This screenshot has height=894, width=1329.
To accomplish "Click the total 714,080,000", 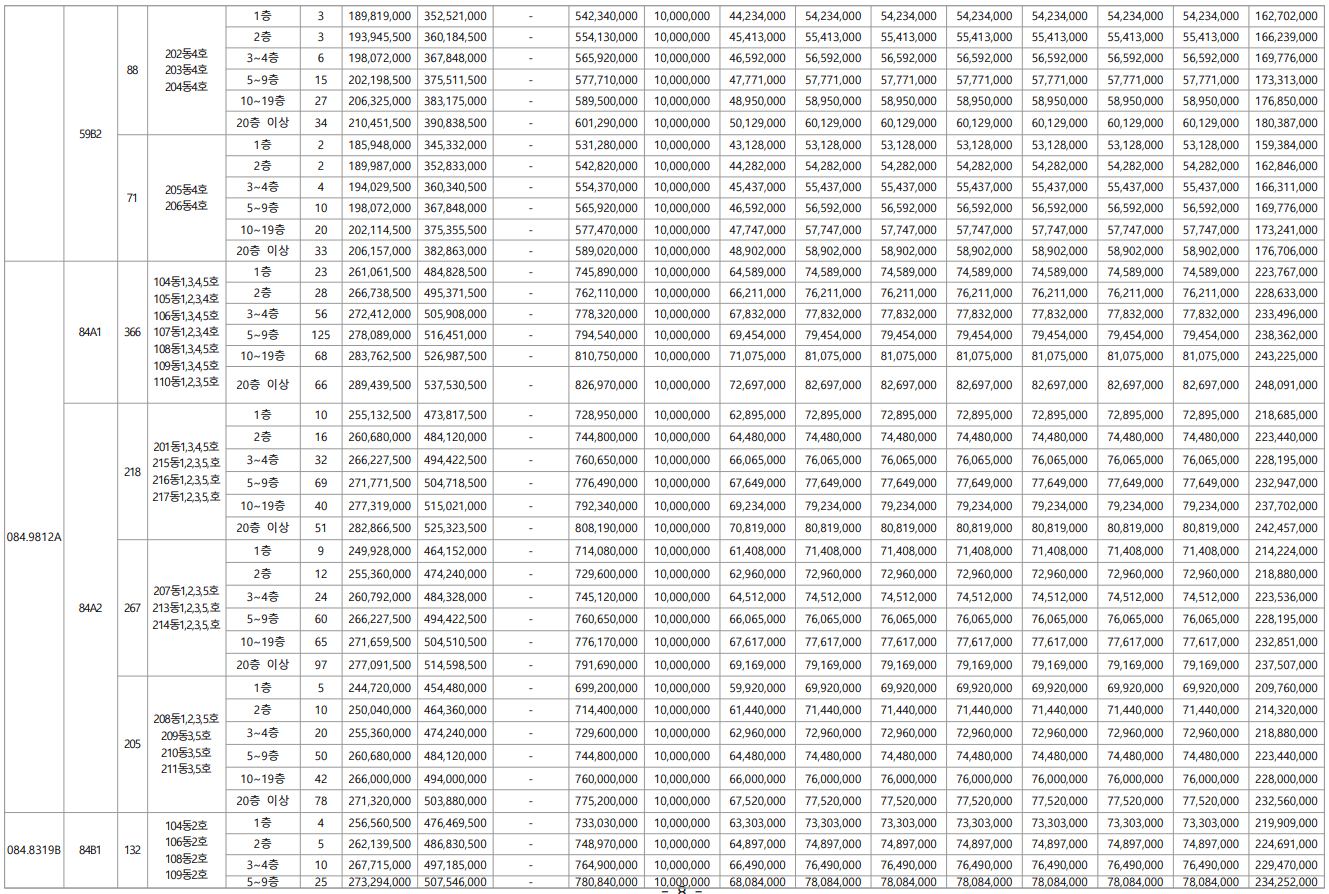I will coord(607,551).
